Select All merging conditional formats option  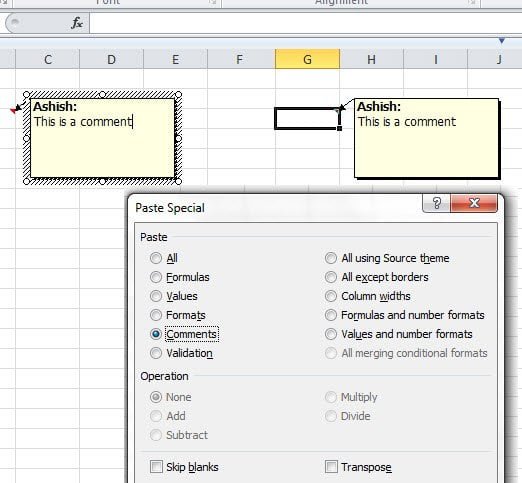406,353
